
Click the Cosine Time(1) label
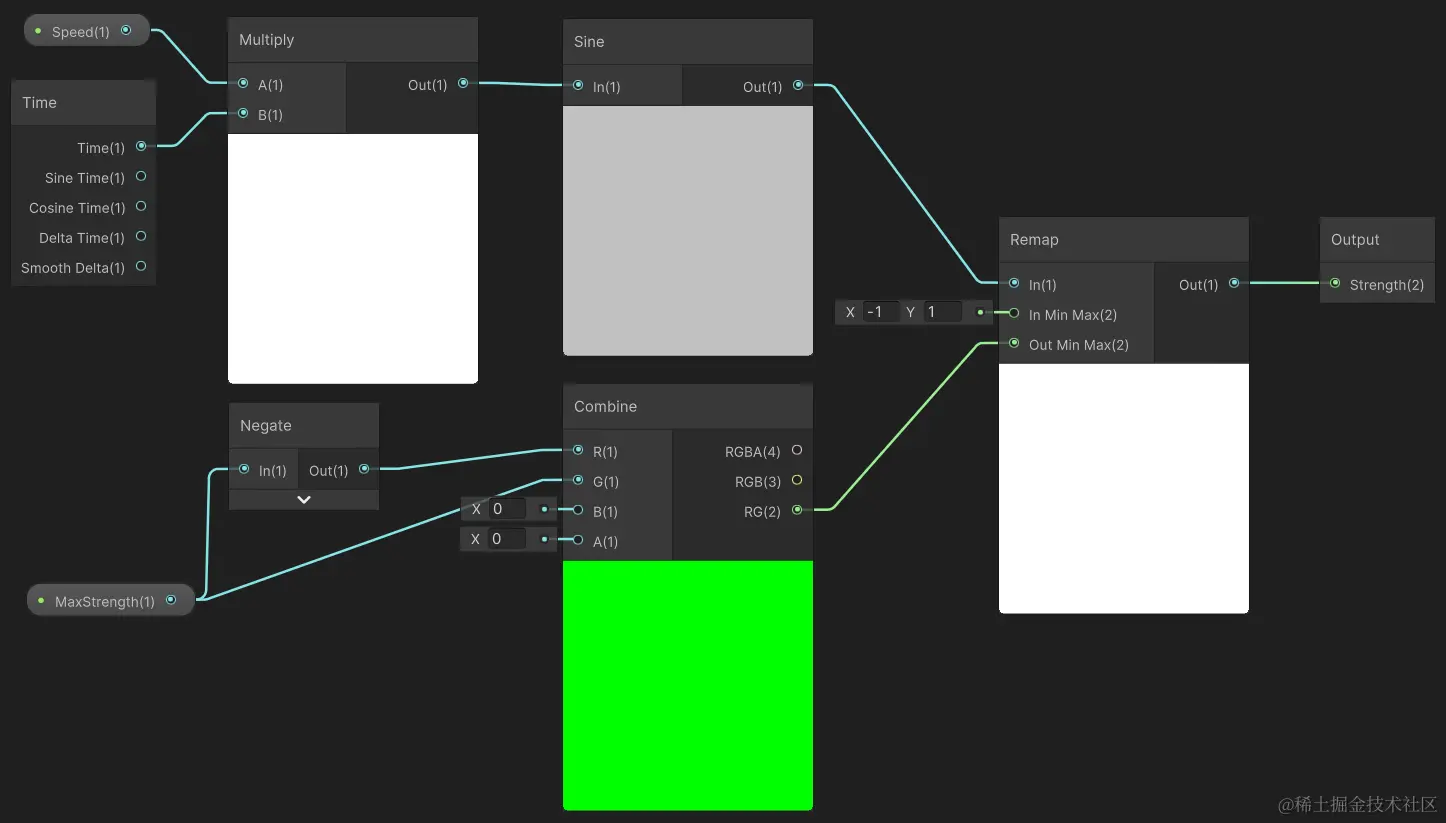[x=77, y=208]
